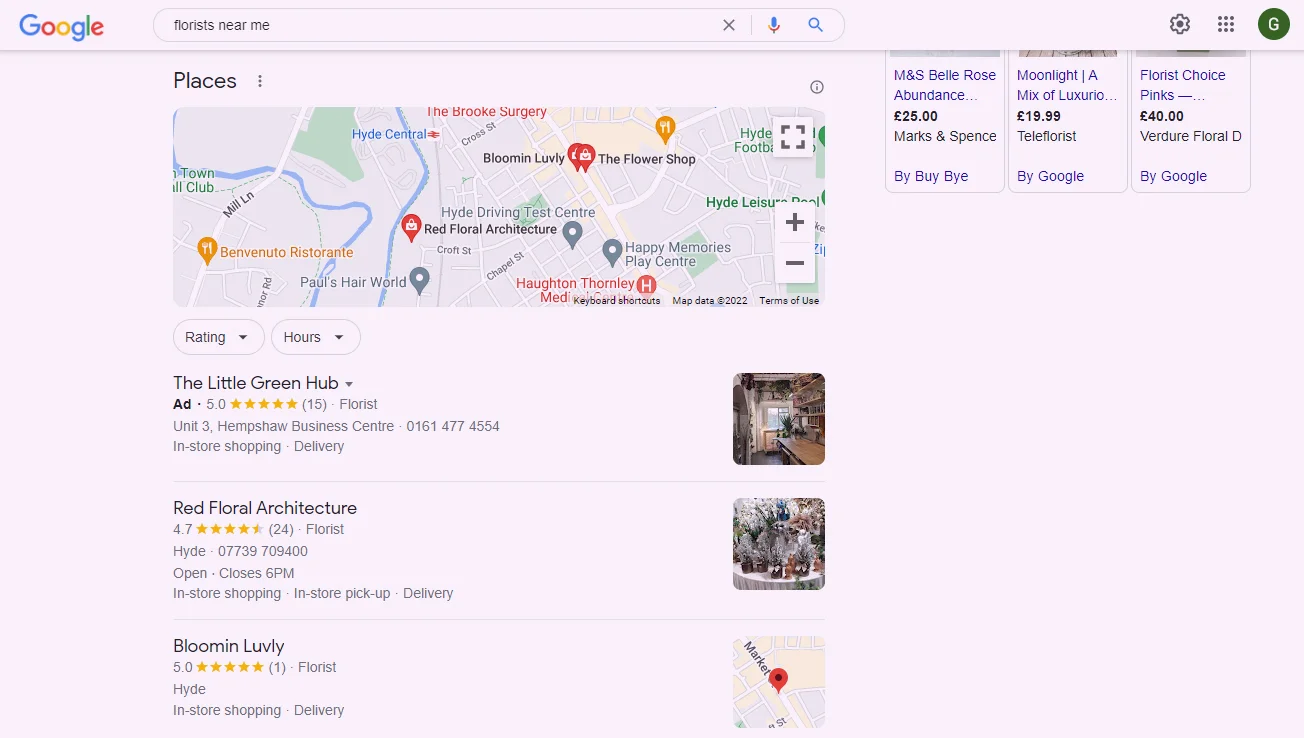Open the Hours filter dropdown
Image resolution: width=1304 pixels, height=738 pixels.
[x=315, y=337]
